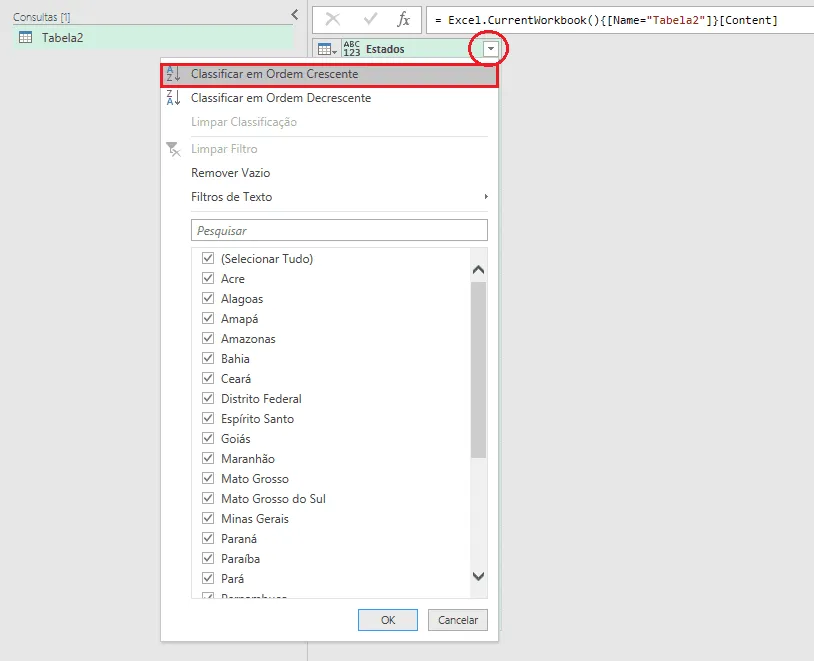814x661 pixels.
Task: Open the Estados column filter dropdown arrow
Action: (x=491, y=49)
